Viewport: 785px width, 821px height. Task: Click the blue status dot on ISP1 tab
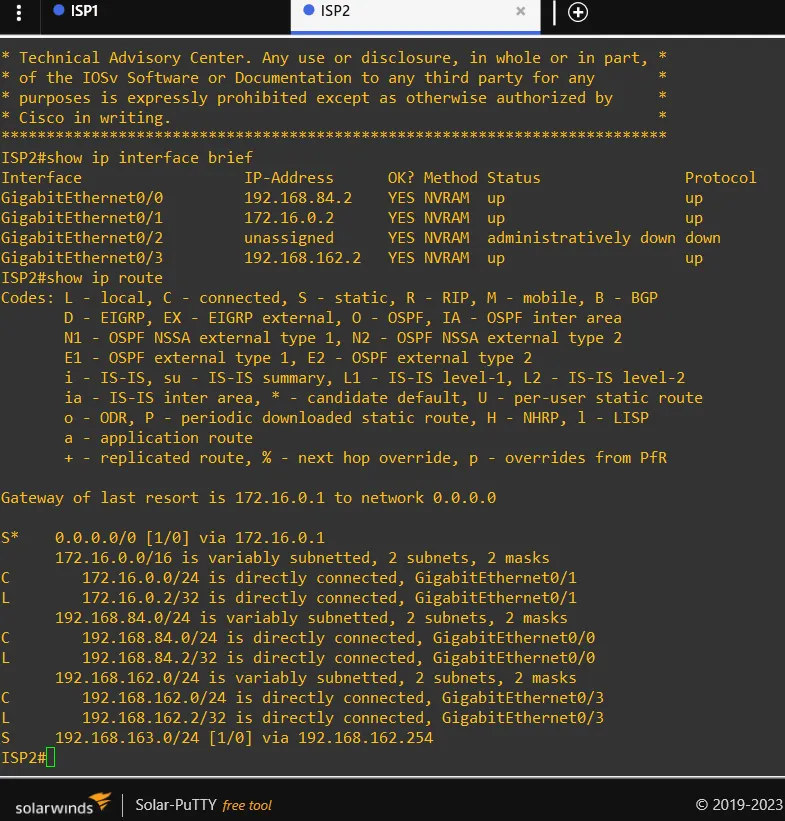pyautogui.click(x=59, y=10)
